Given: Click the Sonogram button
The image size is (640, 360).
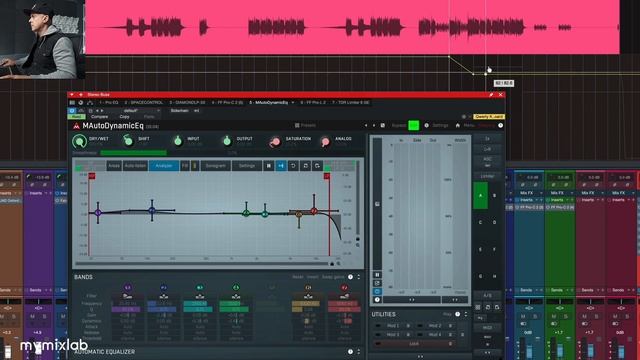Looking at the screenshot, I should [x=216, y=166].
